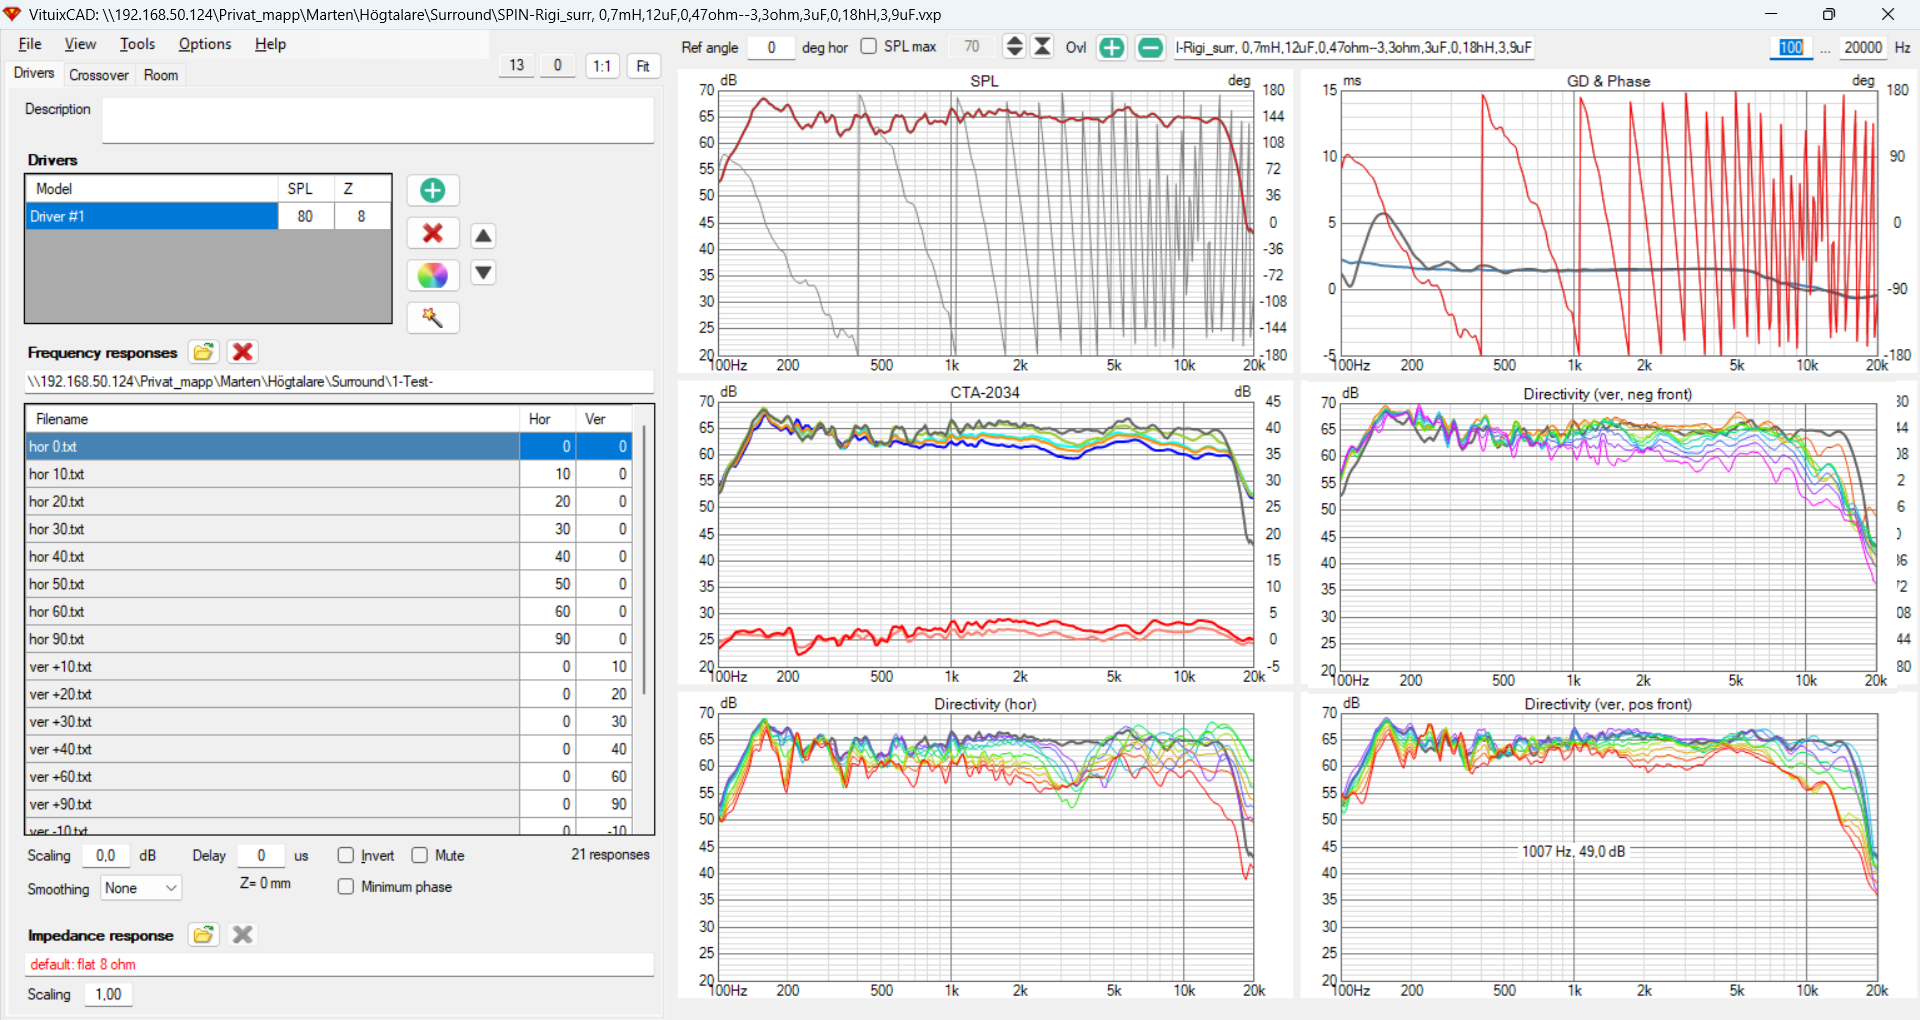Click the response Scaling dB field

pyautogui.click(x=106, y=855)
